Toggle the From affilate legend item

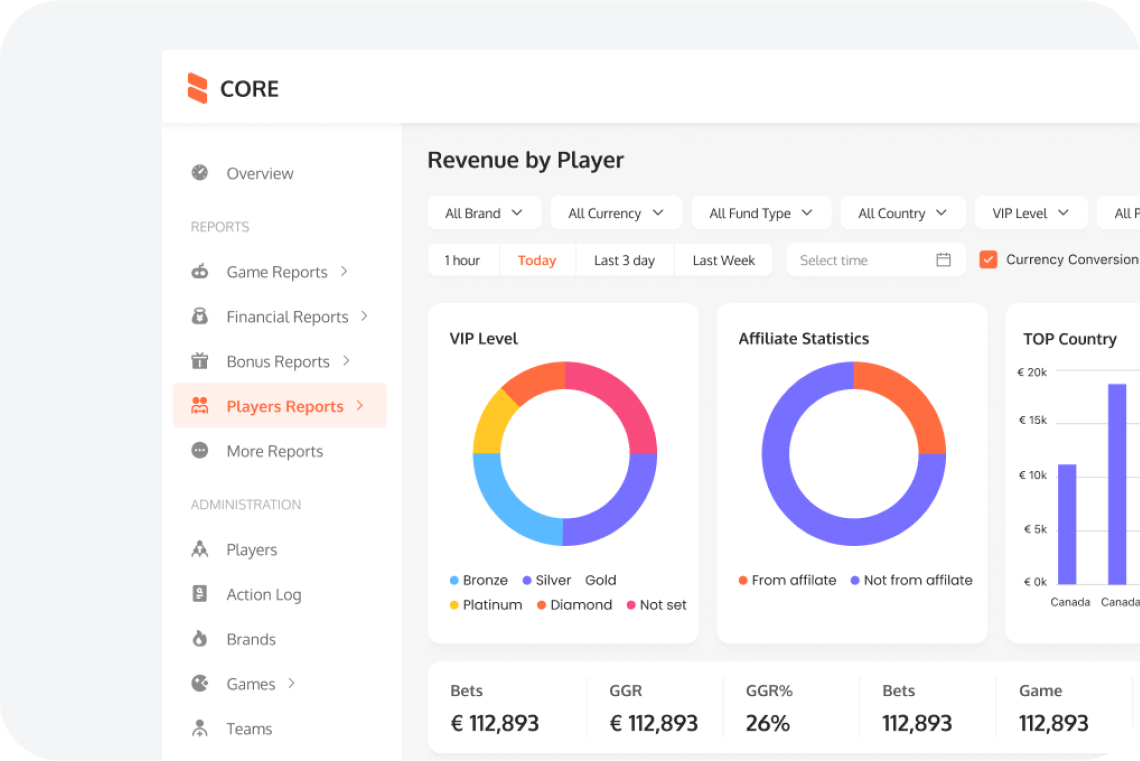pyautogui.click(x=786, y=580)
